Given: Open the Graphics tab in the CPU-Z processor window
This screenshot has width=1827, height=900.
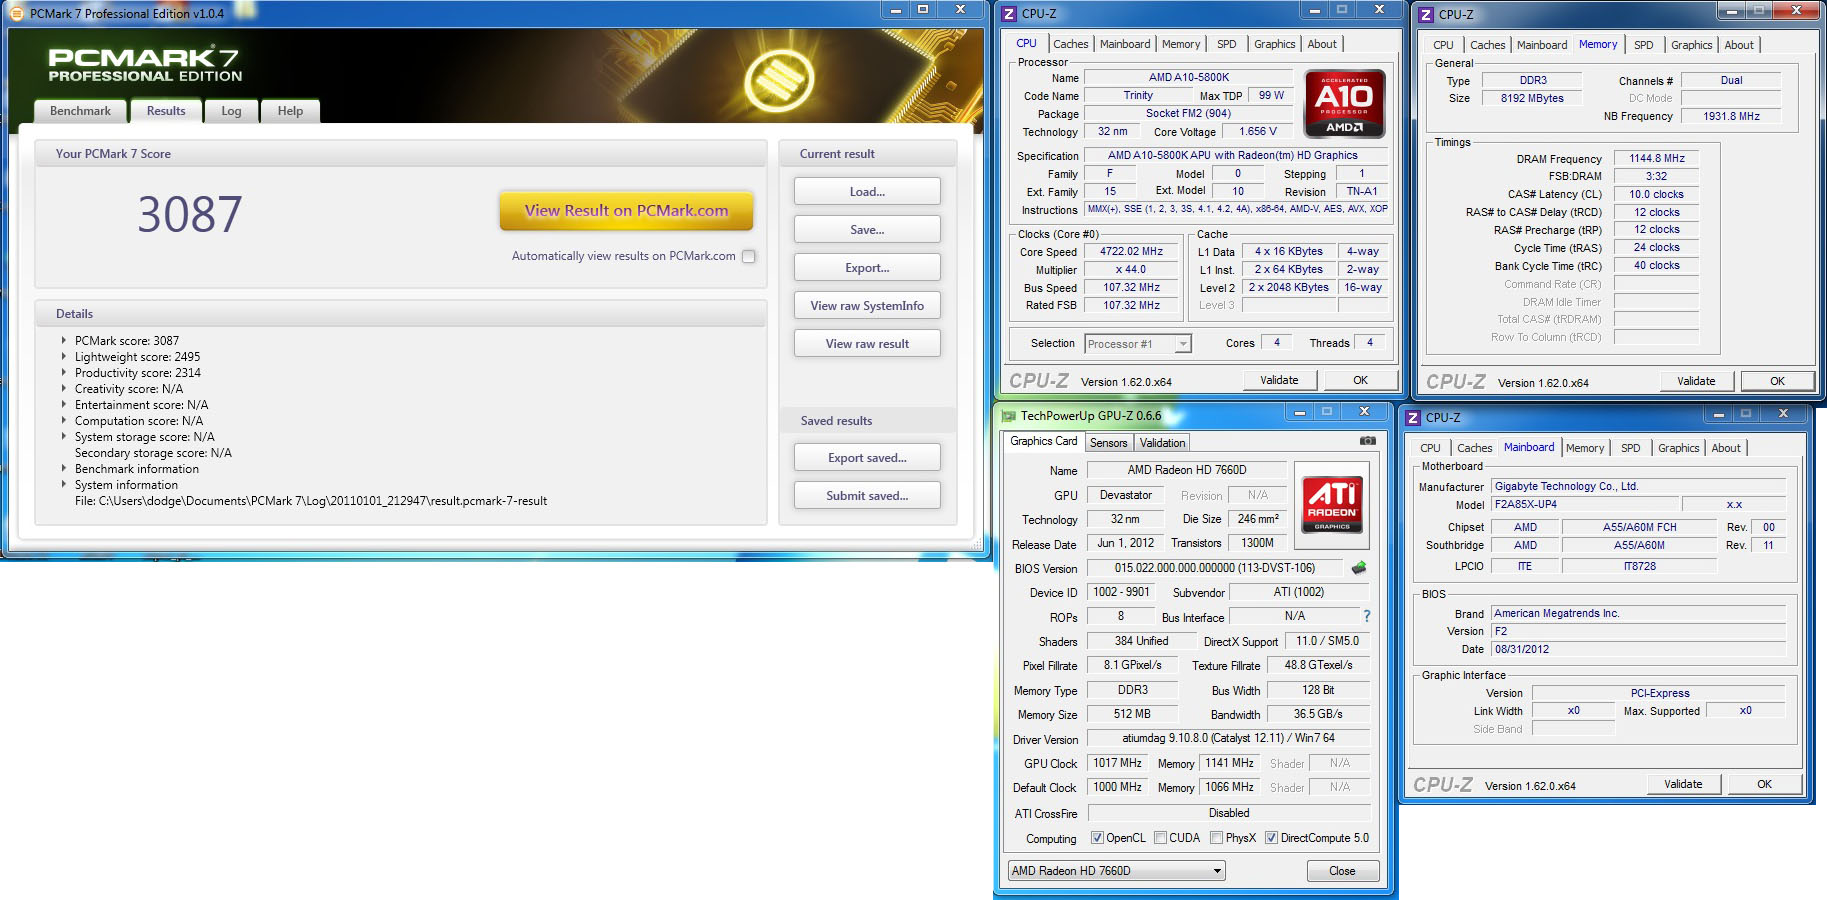Looking at the screenshot, I should point(1274,44).
